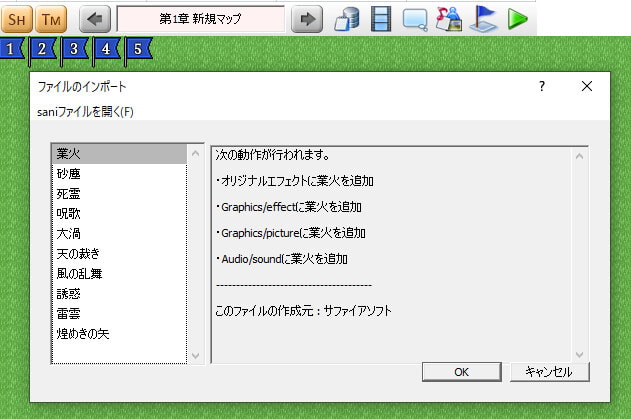
Task: Select the map name field 第1章 新規マップ
Action: click(200, 19)
